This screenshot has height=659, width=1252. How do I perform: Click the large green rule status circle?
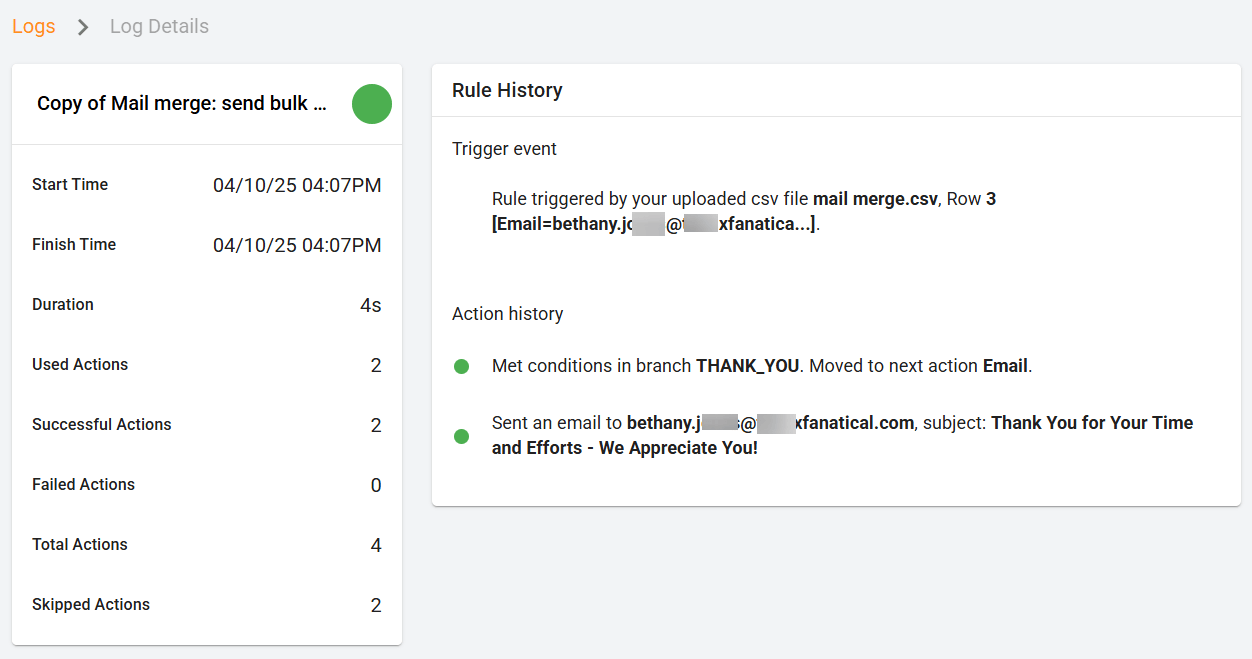372,104
